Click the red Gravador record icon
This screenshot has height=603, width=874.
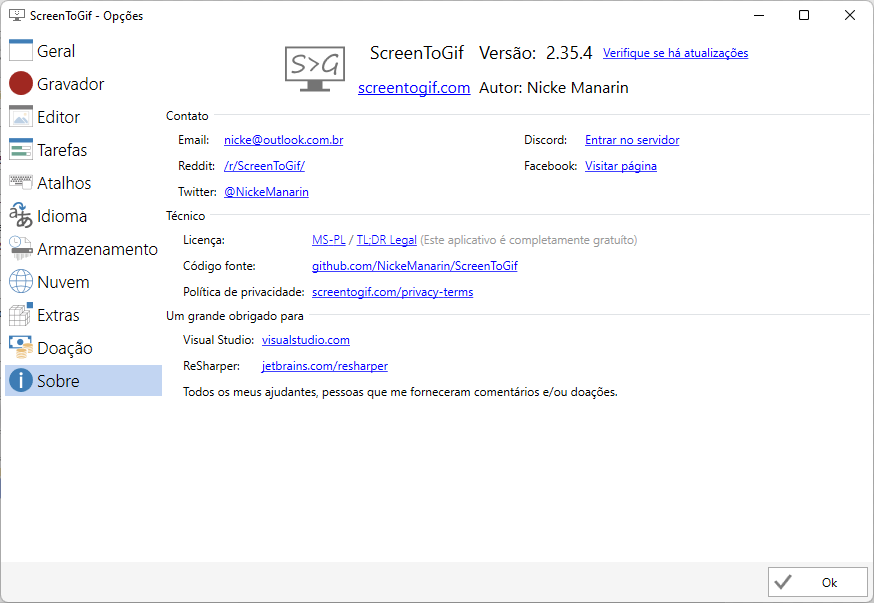[x=21, y=83]
